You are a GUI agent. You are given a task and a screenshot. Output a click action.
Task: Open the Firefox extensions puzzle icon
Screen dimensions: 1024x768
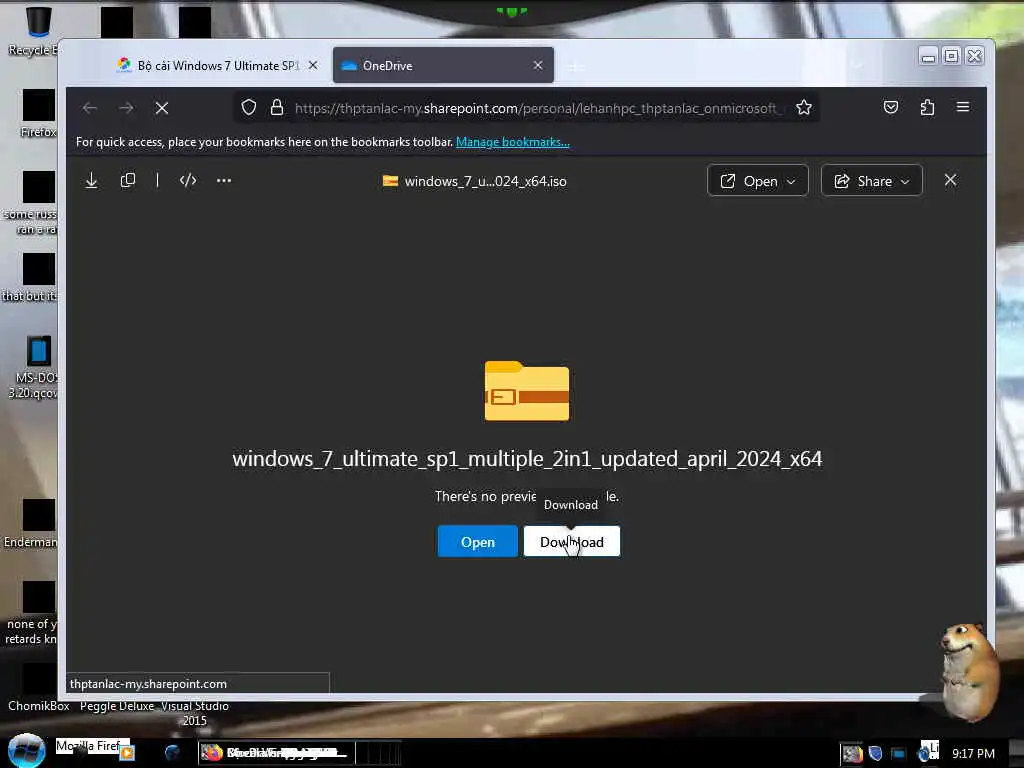click(x=927, y=107)
